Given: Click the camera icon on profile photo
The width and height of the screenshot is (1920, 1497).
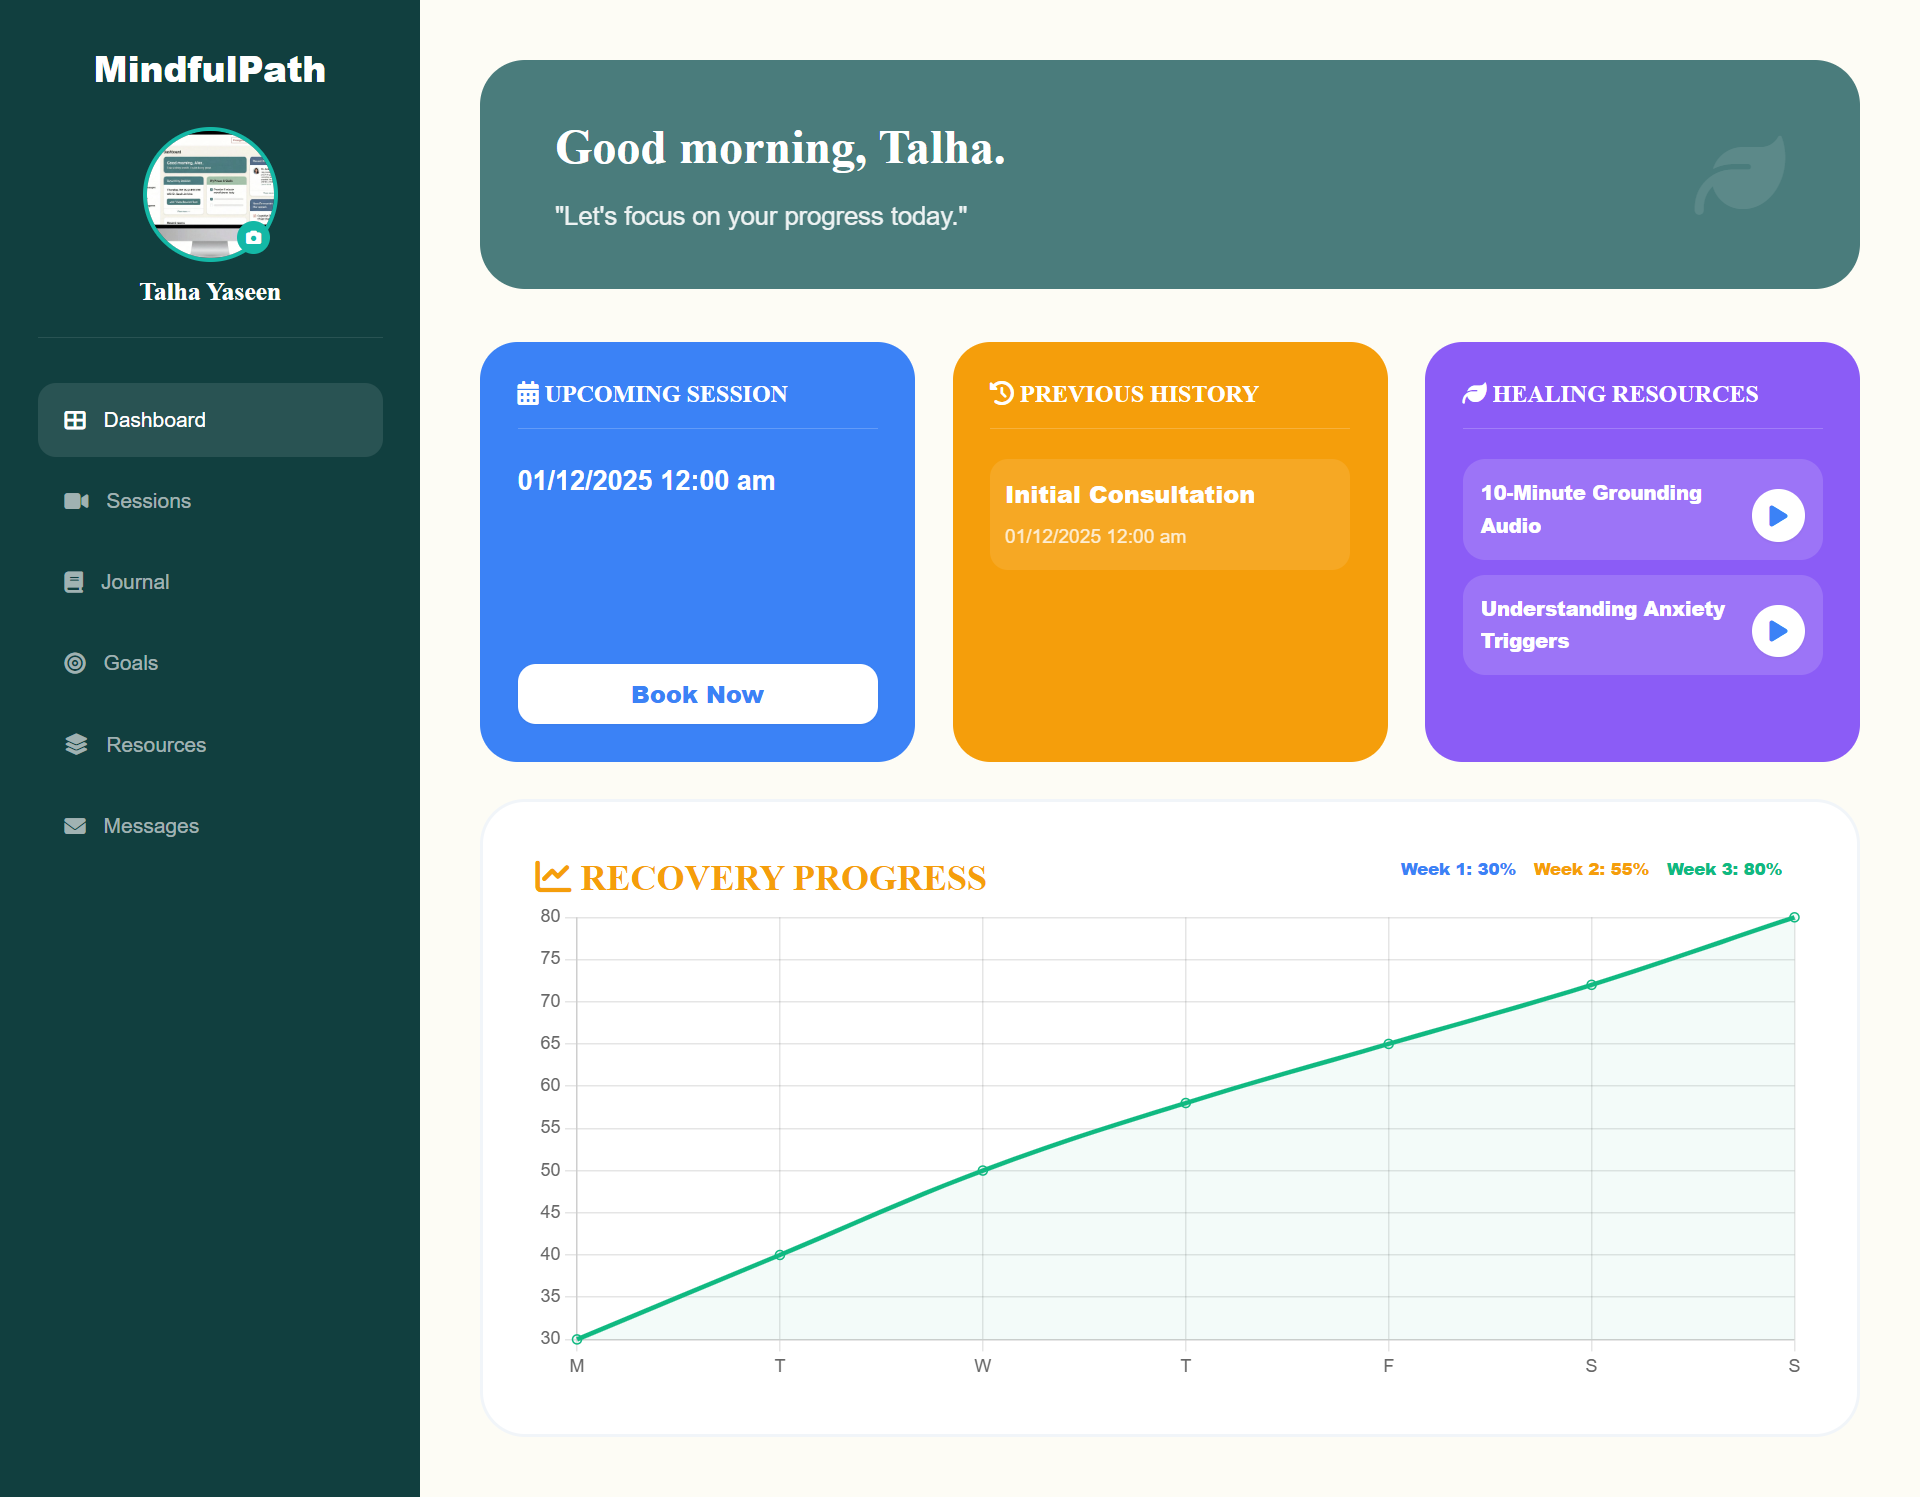Looking at the screenshot, I should click(254, 238).
